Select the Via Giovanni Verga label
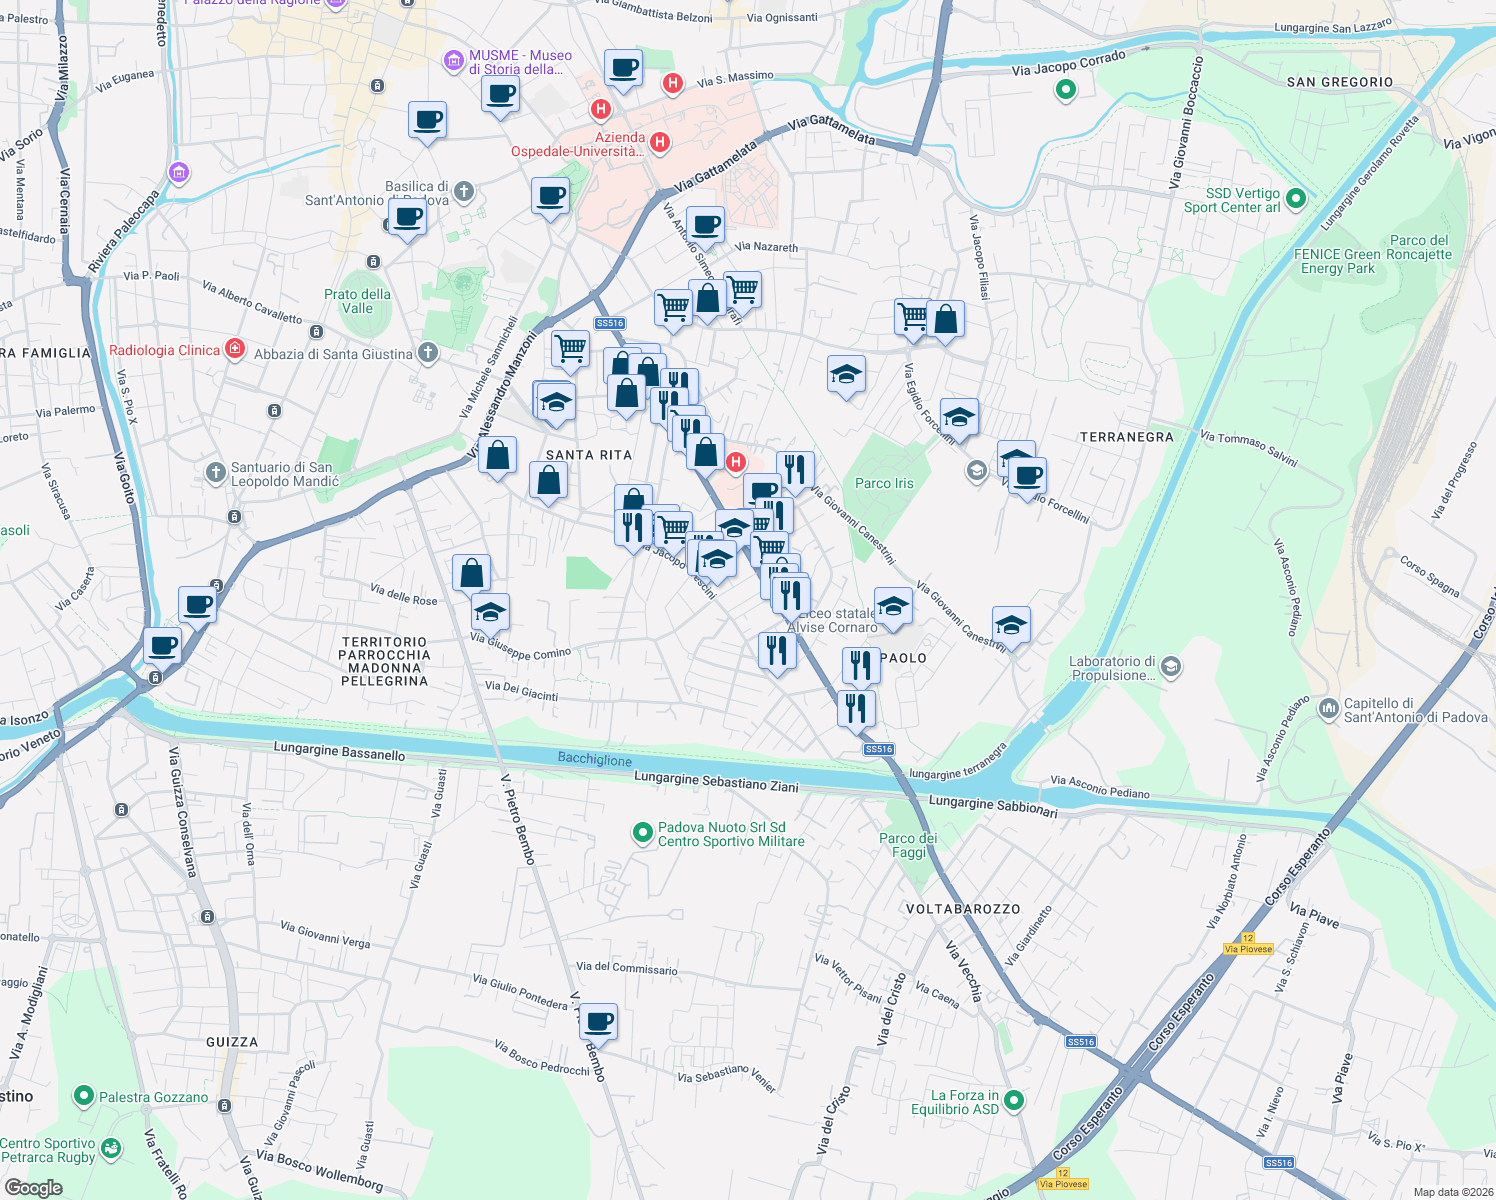The image size is (1496, 1200). (x=325, y=935)
